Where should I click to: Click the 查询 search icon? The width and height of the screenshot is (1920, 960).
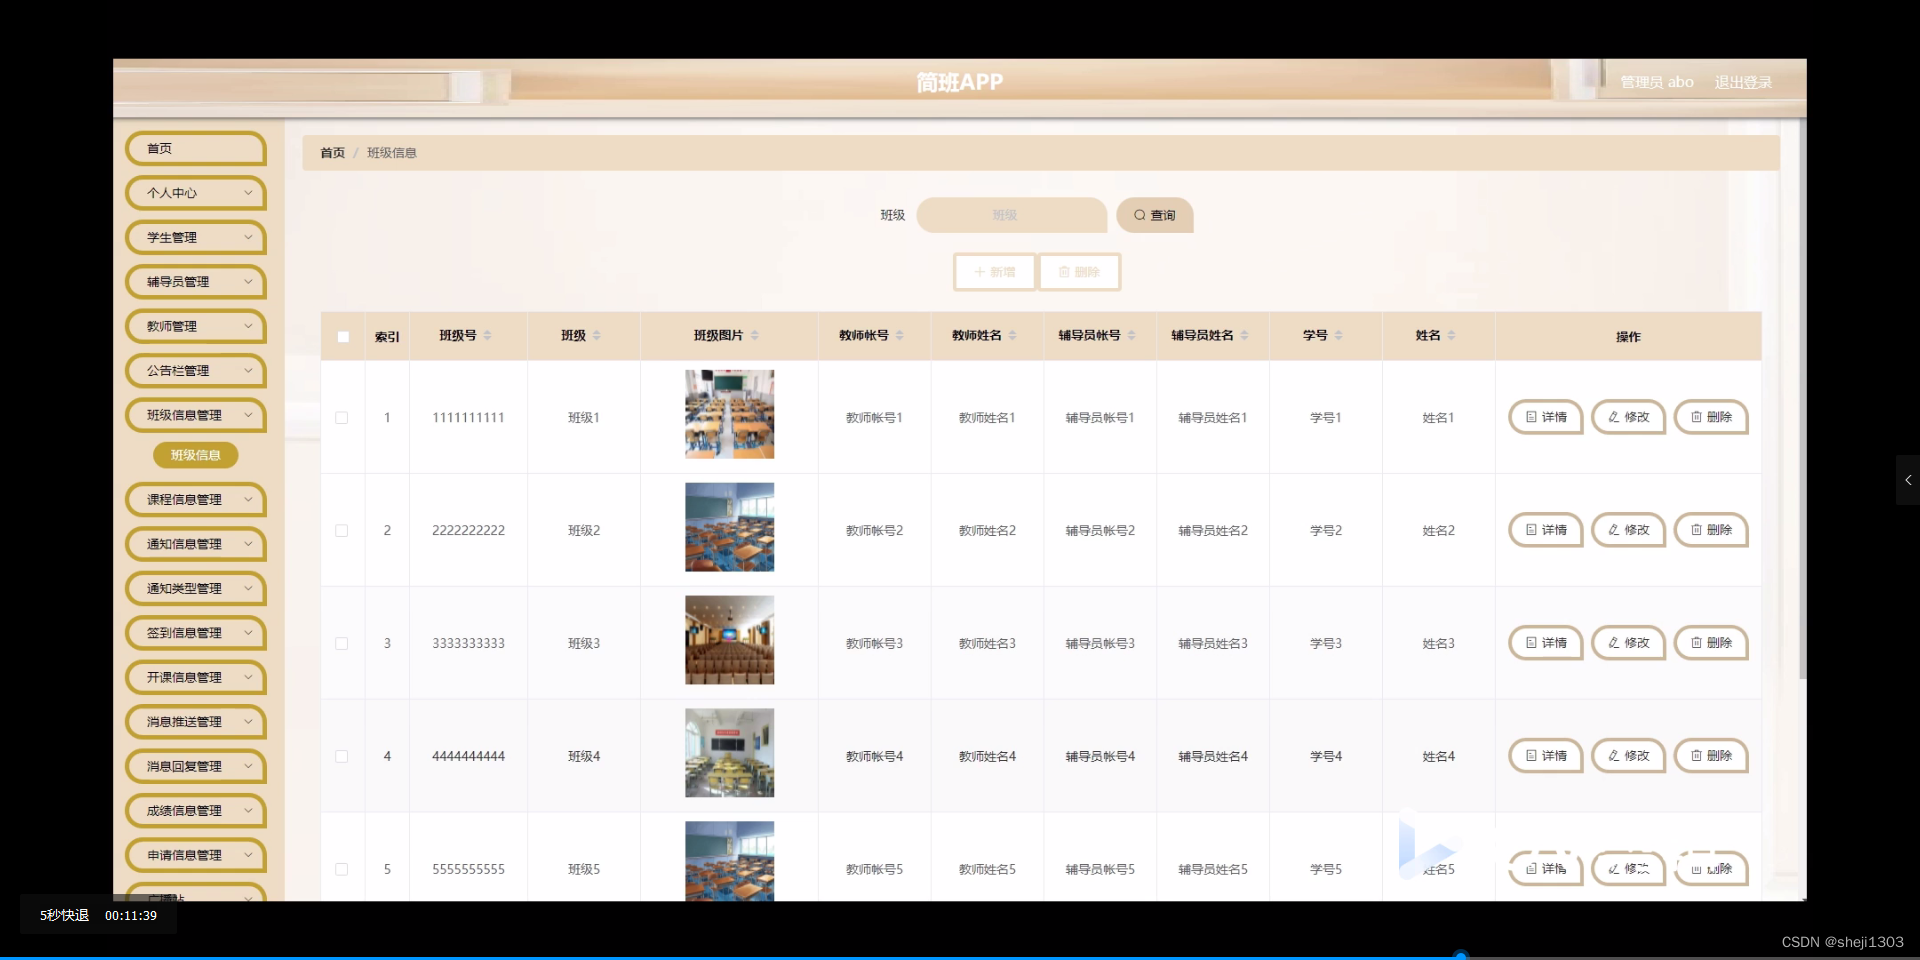click(x=1141, y=215)
